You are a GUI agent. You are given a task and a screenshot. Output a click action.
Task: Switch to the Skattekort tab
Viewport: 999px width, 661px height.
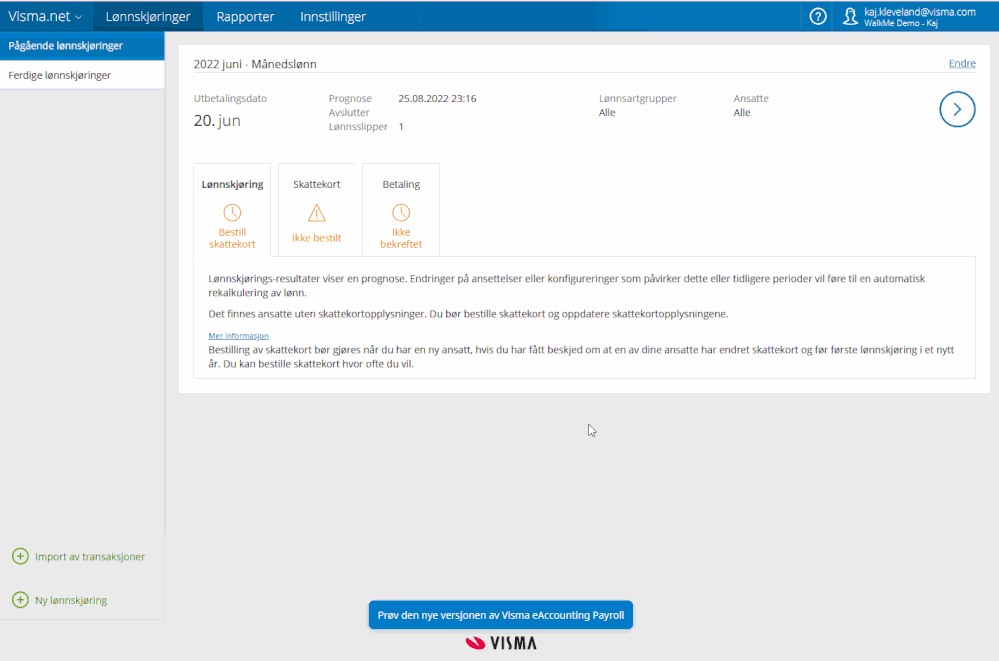coord(317,184)
